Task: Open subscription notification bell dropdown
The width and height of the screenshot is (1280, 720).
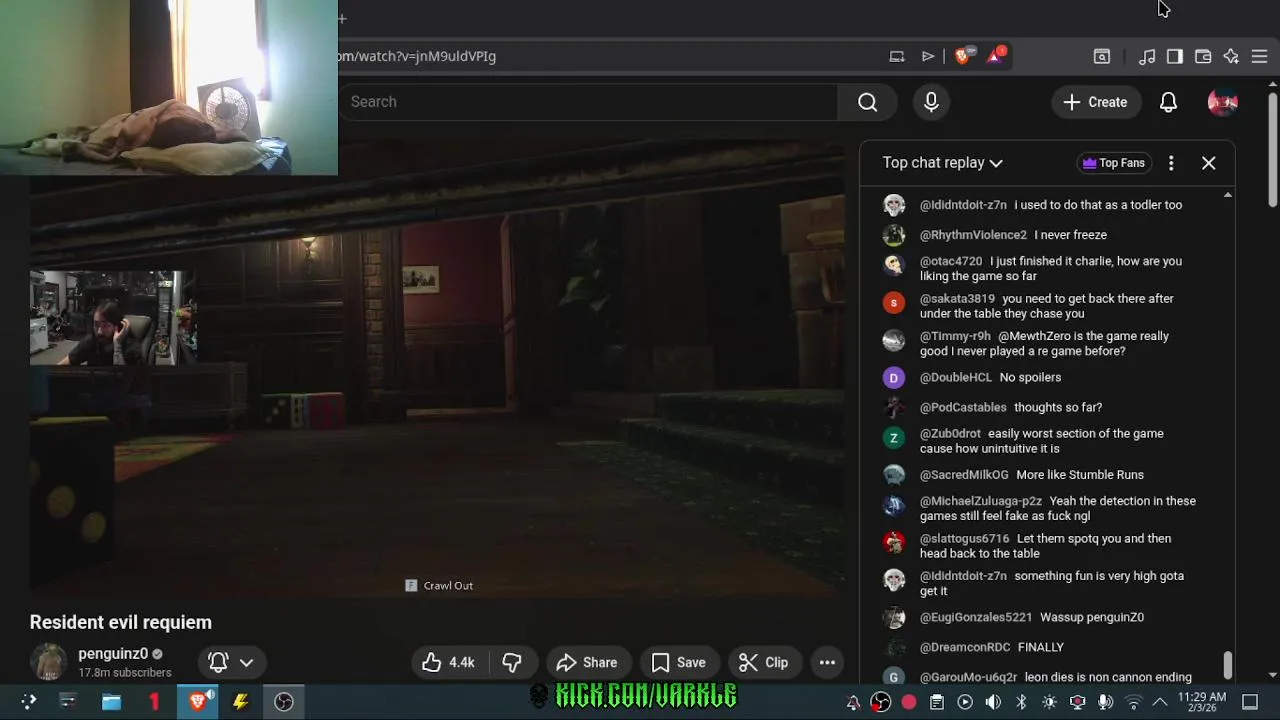Action: click(231, 662)
